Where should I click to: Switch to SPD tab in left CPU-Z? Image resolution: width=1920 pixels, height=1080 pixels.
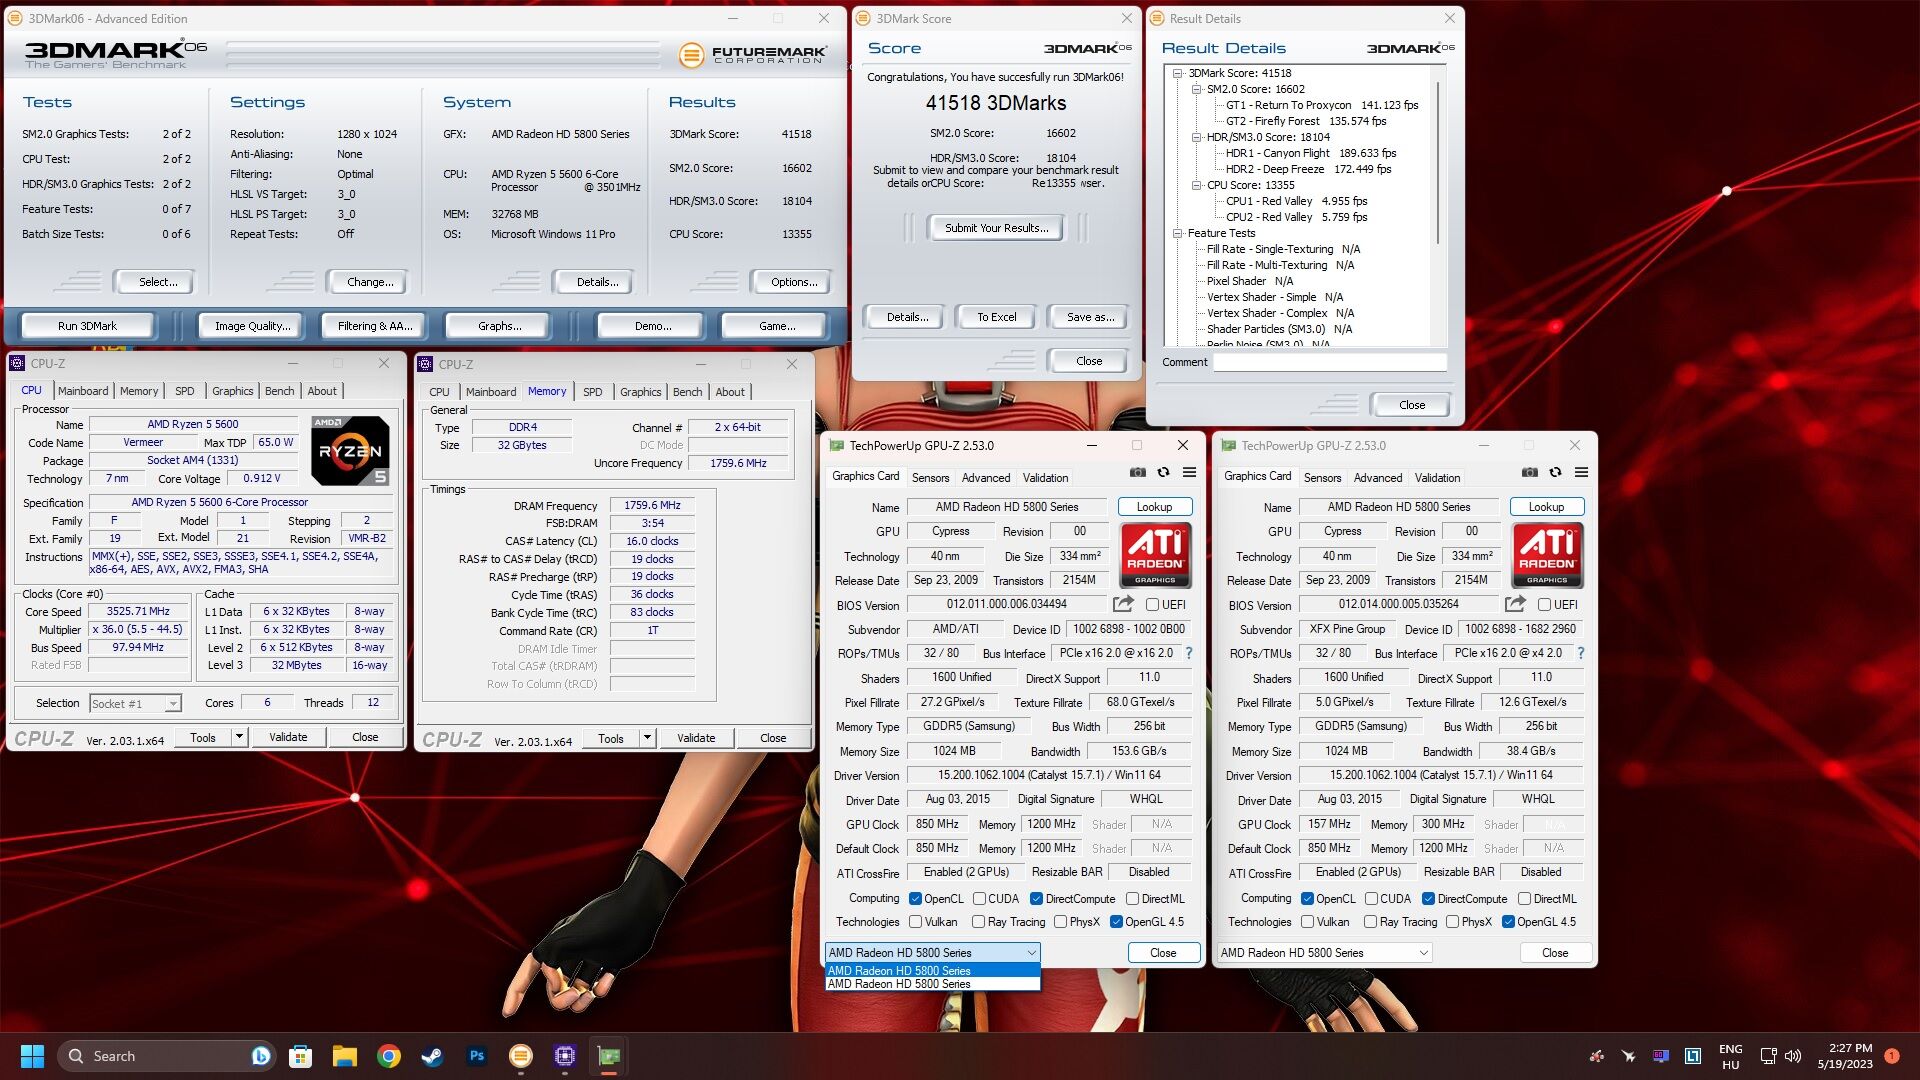pos(185,391)
